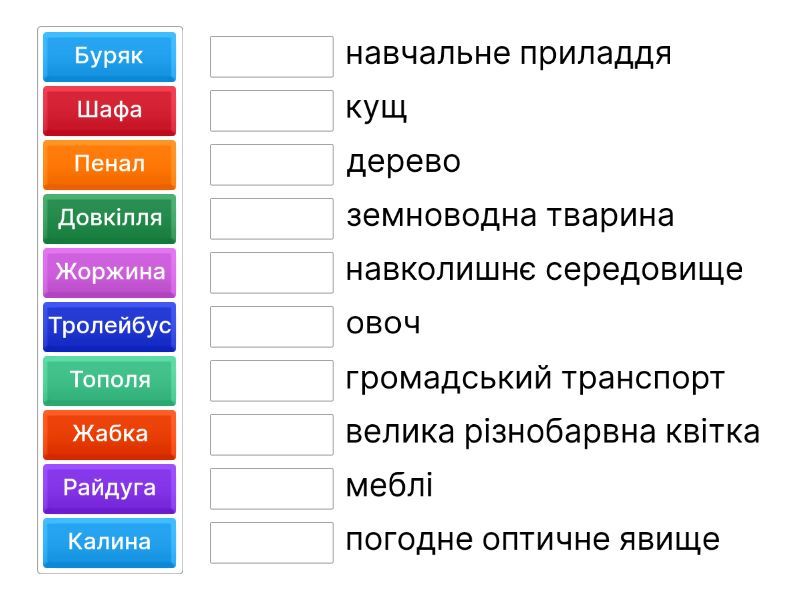Select the empty slot beside овоч
The image size is (800, 600).
pyautogui.click(x=271, y=326)
